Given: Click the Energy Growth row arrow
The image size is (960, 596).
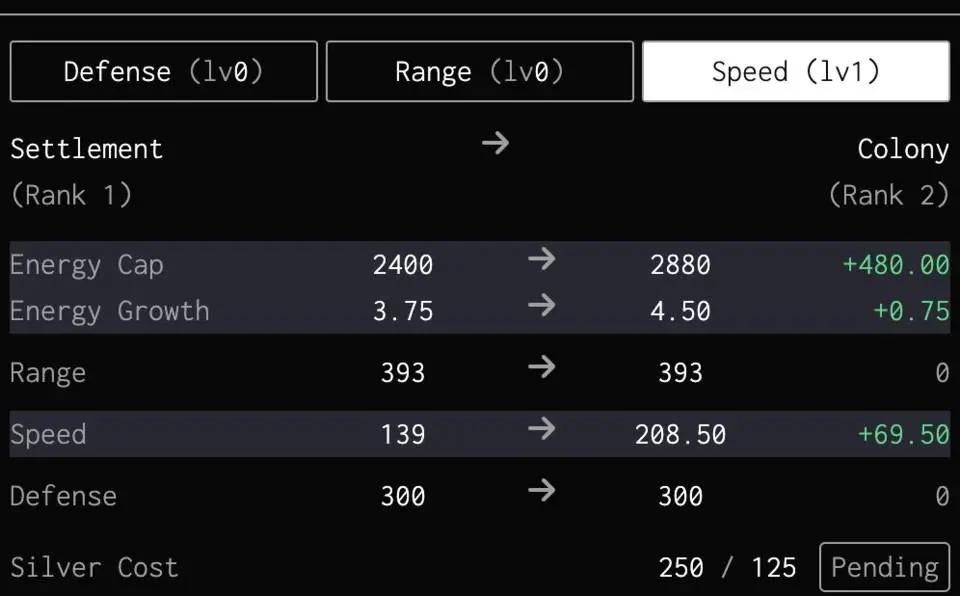Looking at the screenshot, I should [541, 306].
